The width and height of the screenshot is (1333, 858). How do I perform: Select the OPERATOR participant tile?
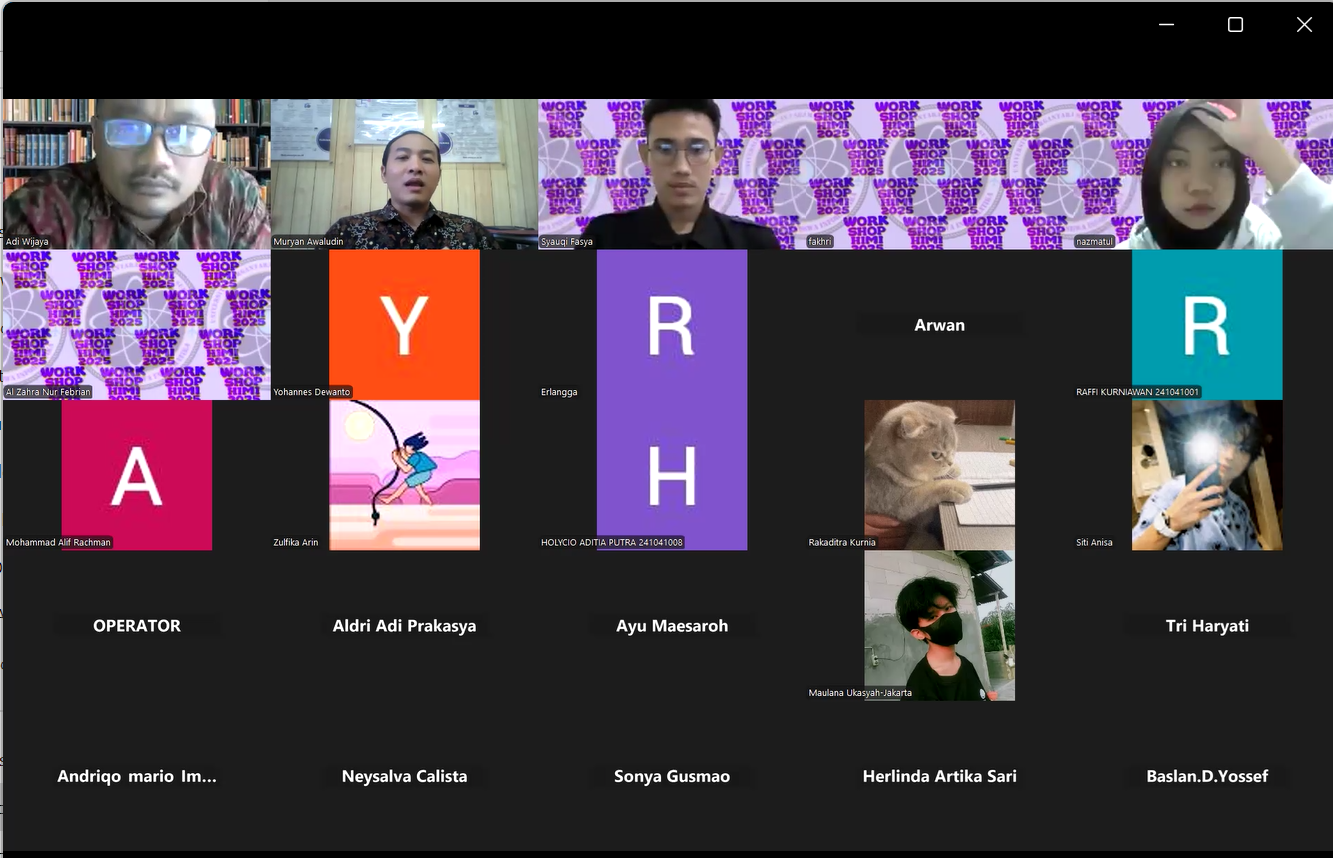pos(137,626)
